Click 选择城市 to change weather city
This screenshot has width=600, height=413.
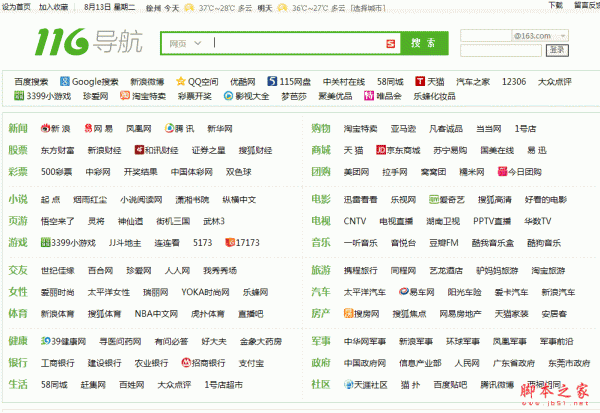[368, 8]
